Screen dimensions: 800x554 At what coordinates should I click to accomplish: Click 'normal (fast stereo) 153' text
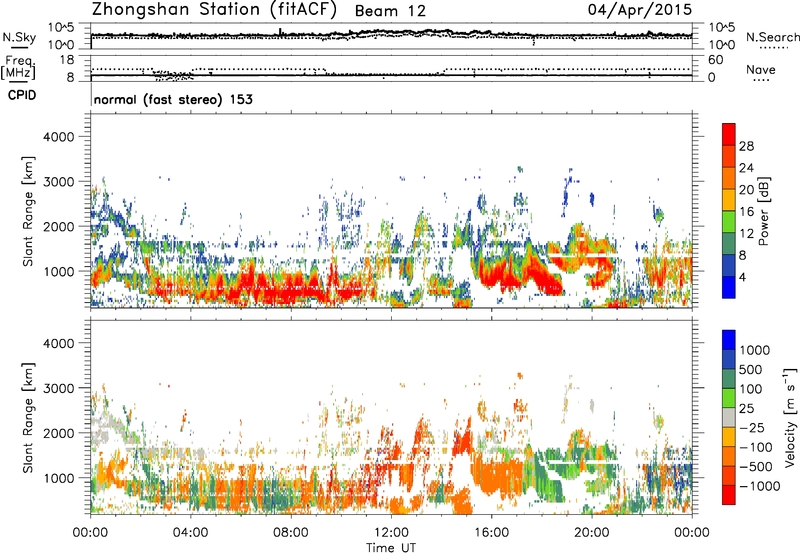pos(173,99)
